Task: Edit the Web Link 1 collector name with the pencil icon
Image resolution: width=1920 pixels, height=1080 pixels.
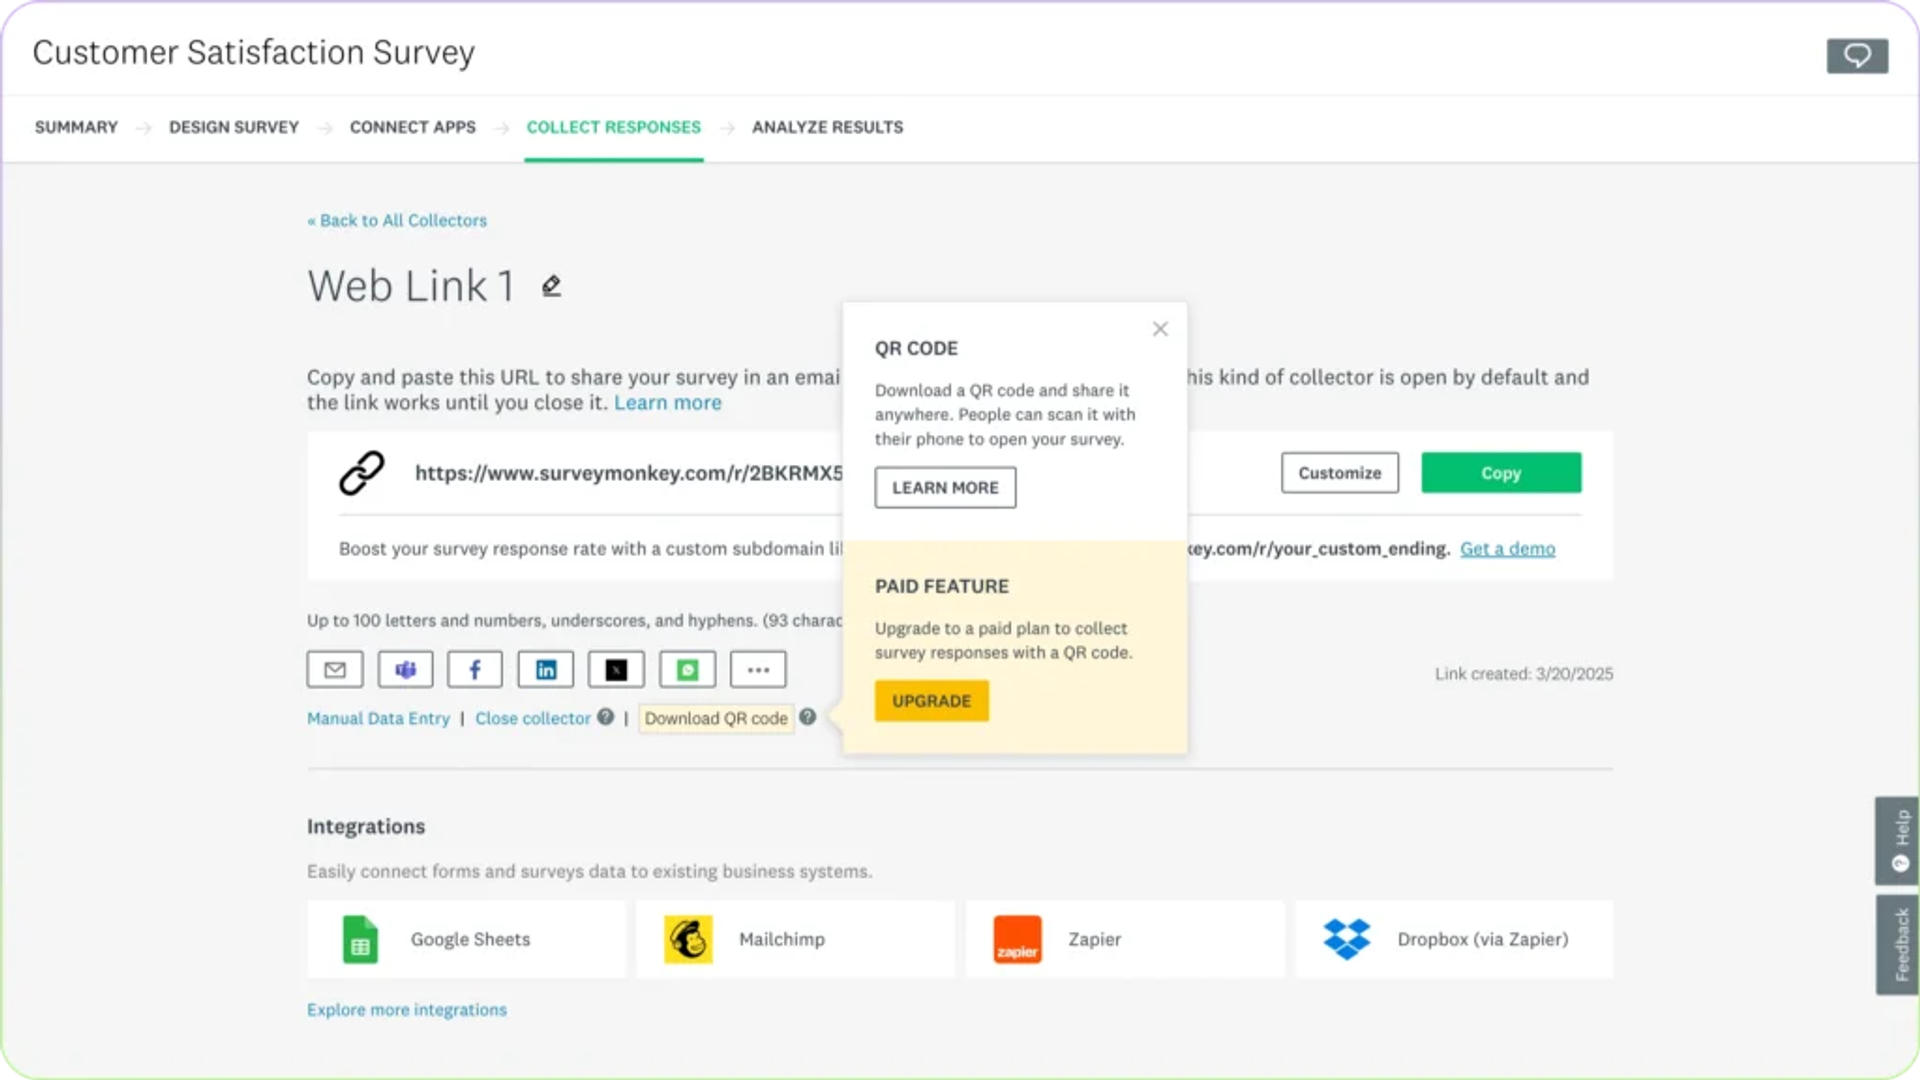Action: click(551, 287)
